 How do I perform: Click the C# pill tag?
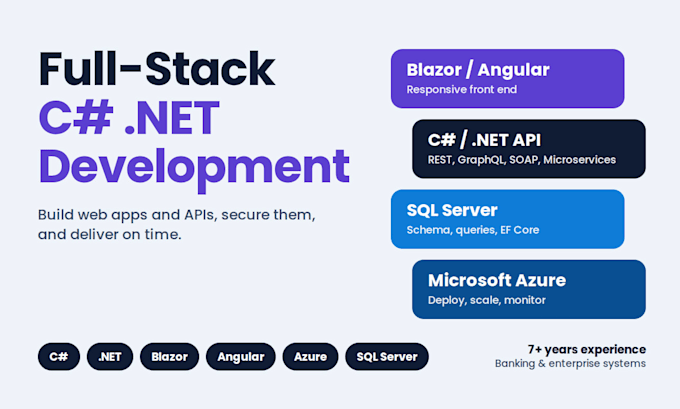pos(59,357)
